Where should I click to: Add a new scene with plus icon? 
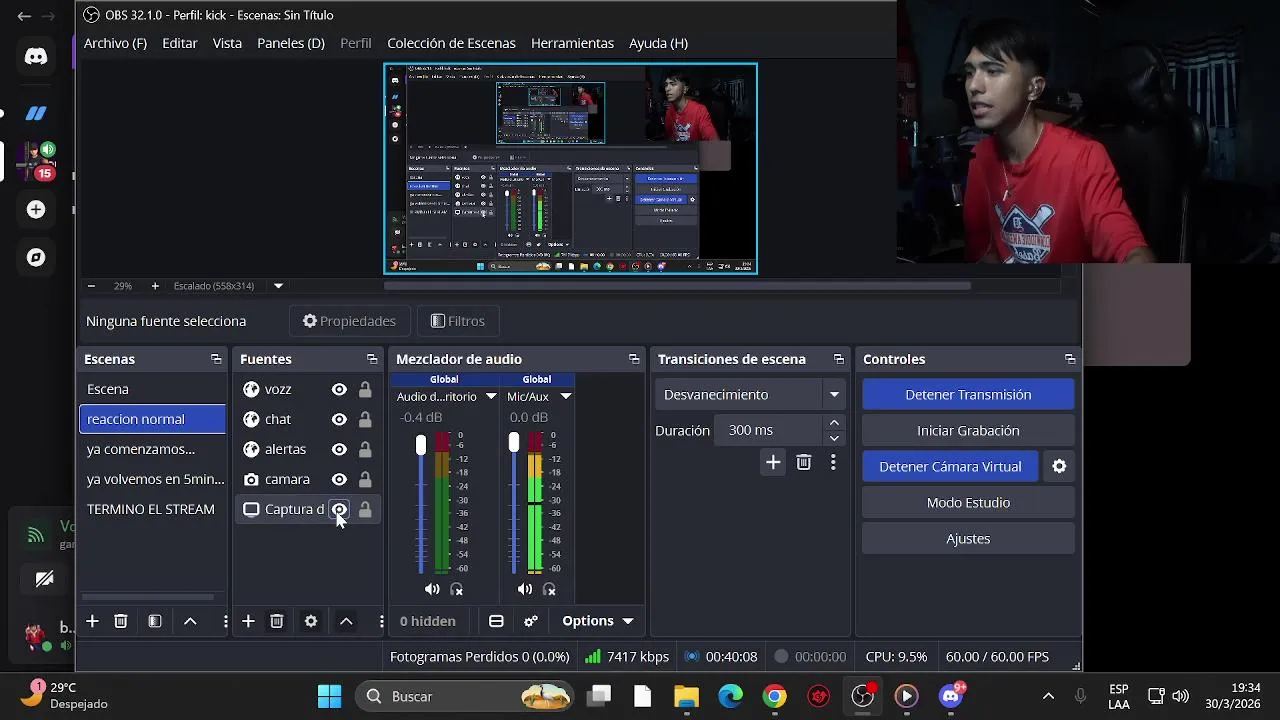[92, 621]
